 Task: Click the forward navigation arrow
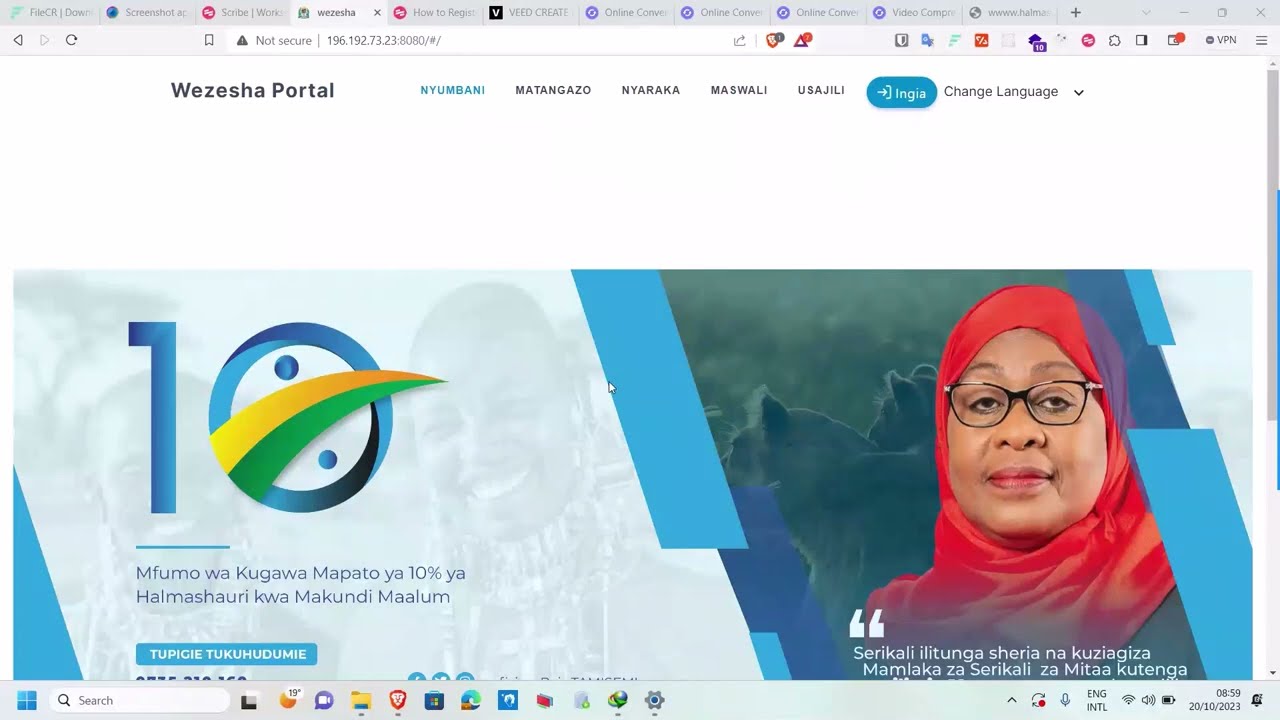[44, 40]
